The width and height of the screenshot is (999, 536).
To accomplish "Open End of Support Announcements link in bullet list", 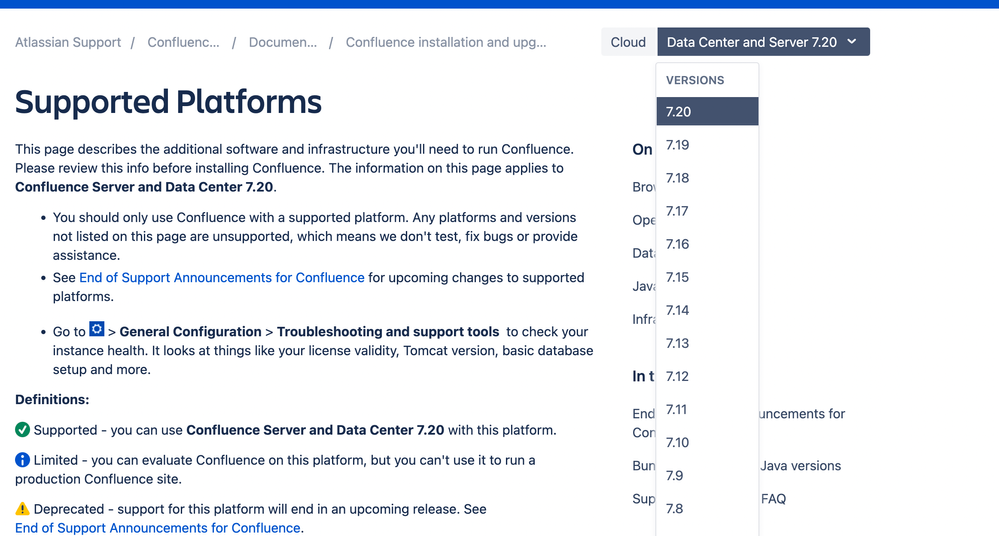I will point(222,278).
